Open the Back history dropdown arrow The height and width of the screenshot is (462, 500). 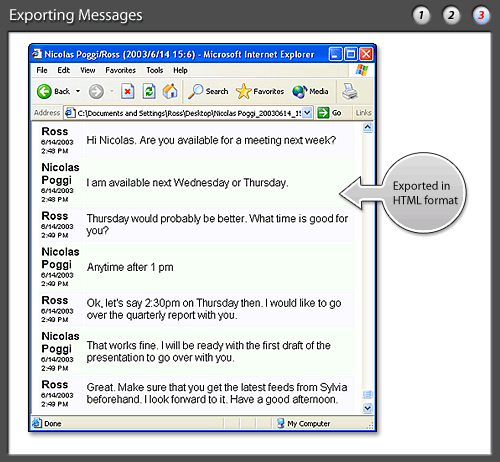coord(78,91)
